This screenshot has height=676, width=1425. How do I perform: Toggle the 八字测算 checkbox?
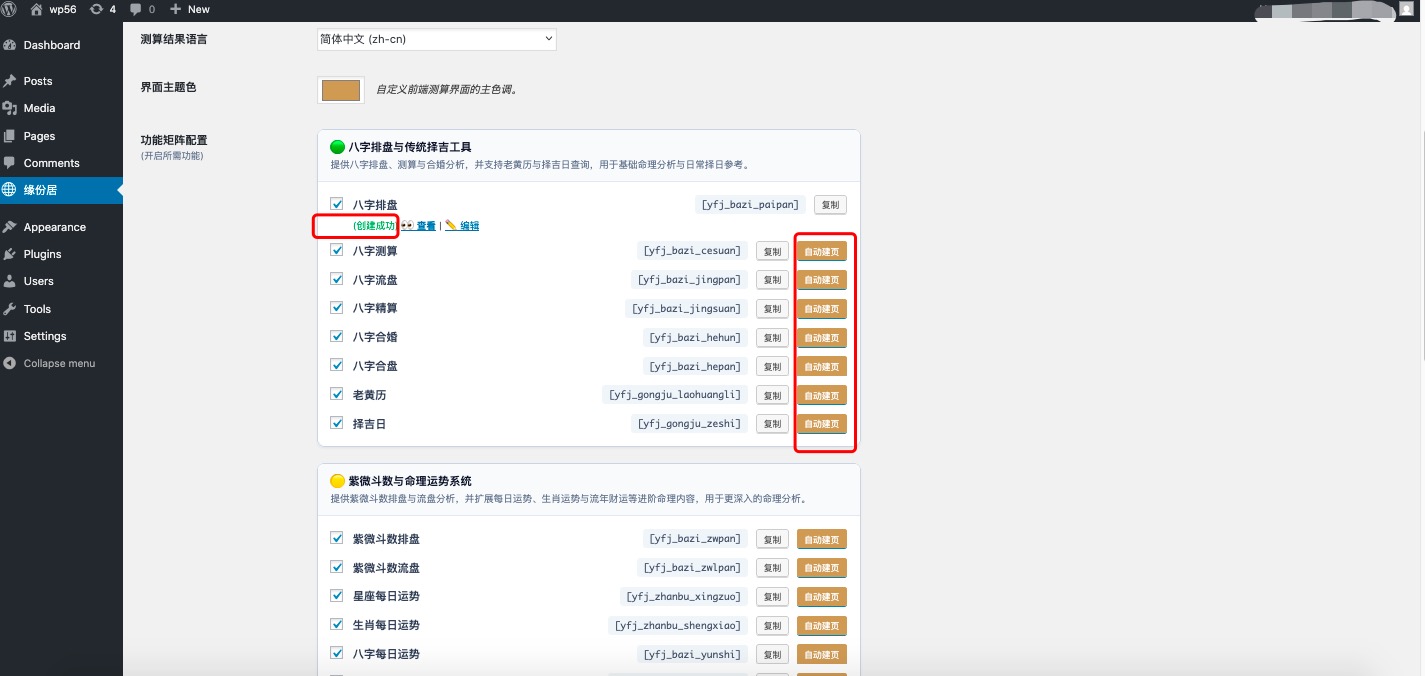[337, 250]
